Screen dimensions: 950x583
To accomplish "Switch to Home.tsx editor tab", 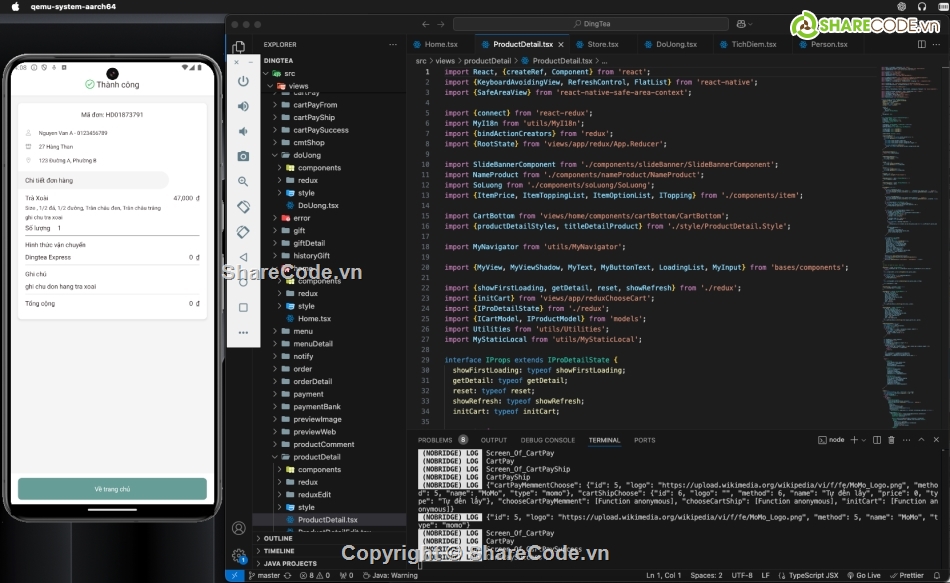I will pos(440,44).
